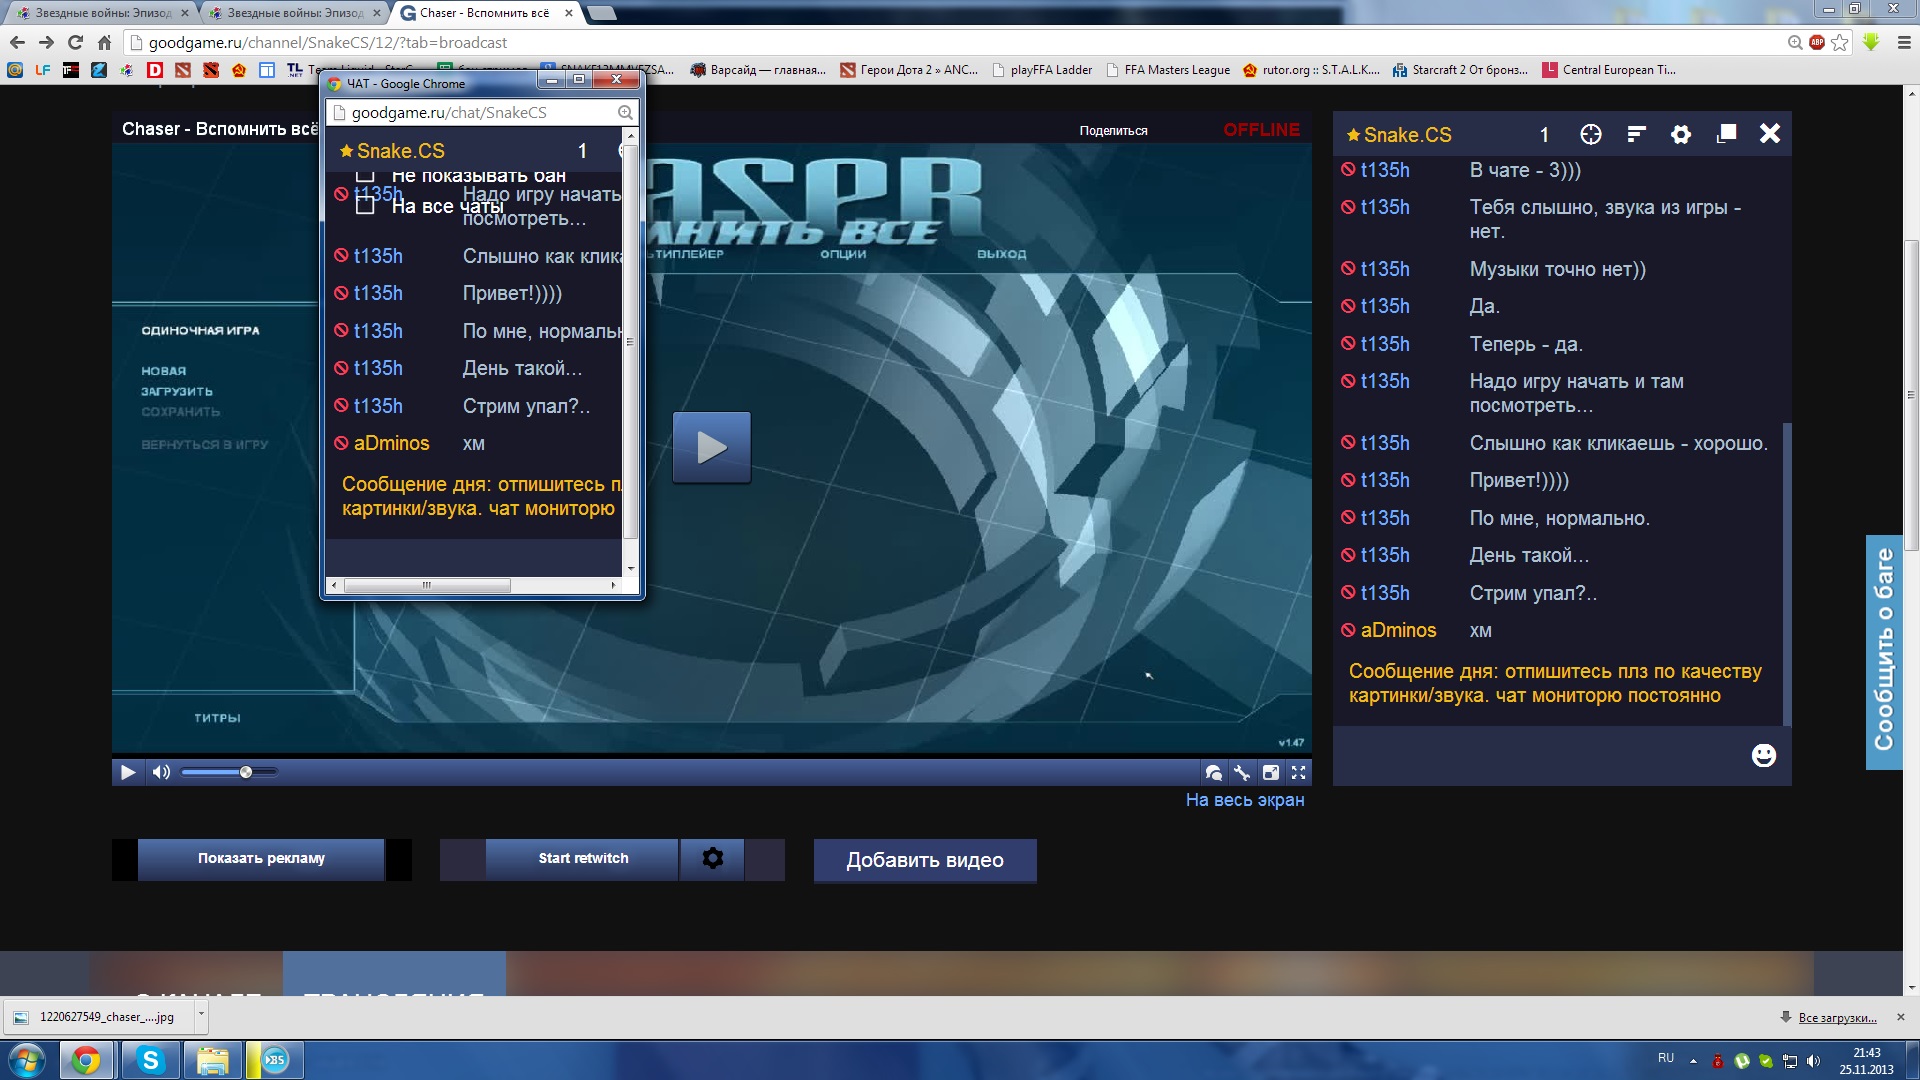Click the uTorrent tray icon
Viewport: 1920px width, 1080px height.
(x=1742, y=1061)
